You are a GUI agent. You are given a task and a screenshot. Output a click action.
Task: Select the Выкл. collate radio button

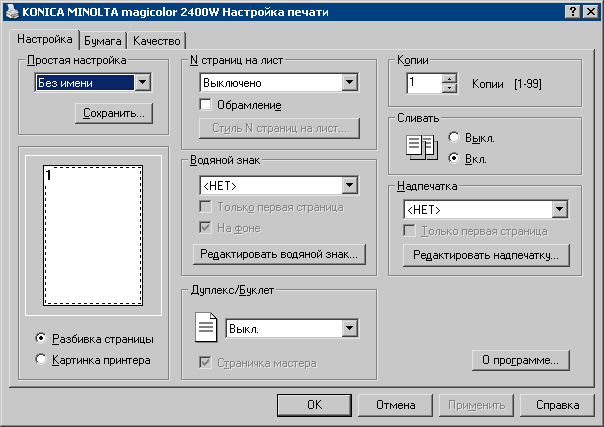454,137
